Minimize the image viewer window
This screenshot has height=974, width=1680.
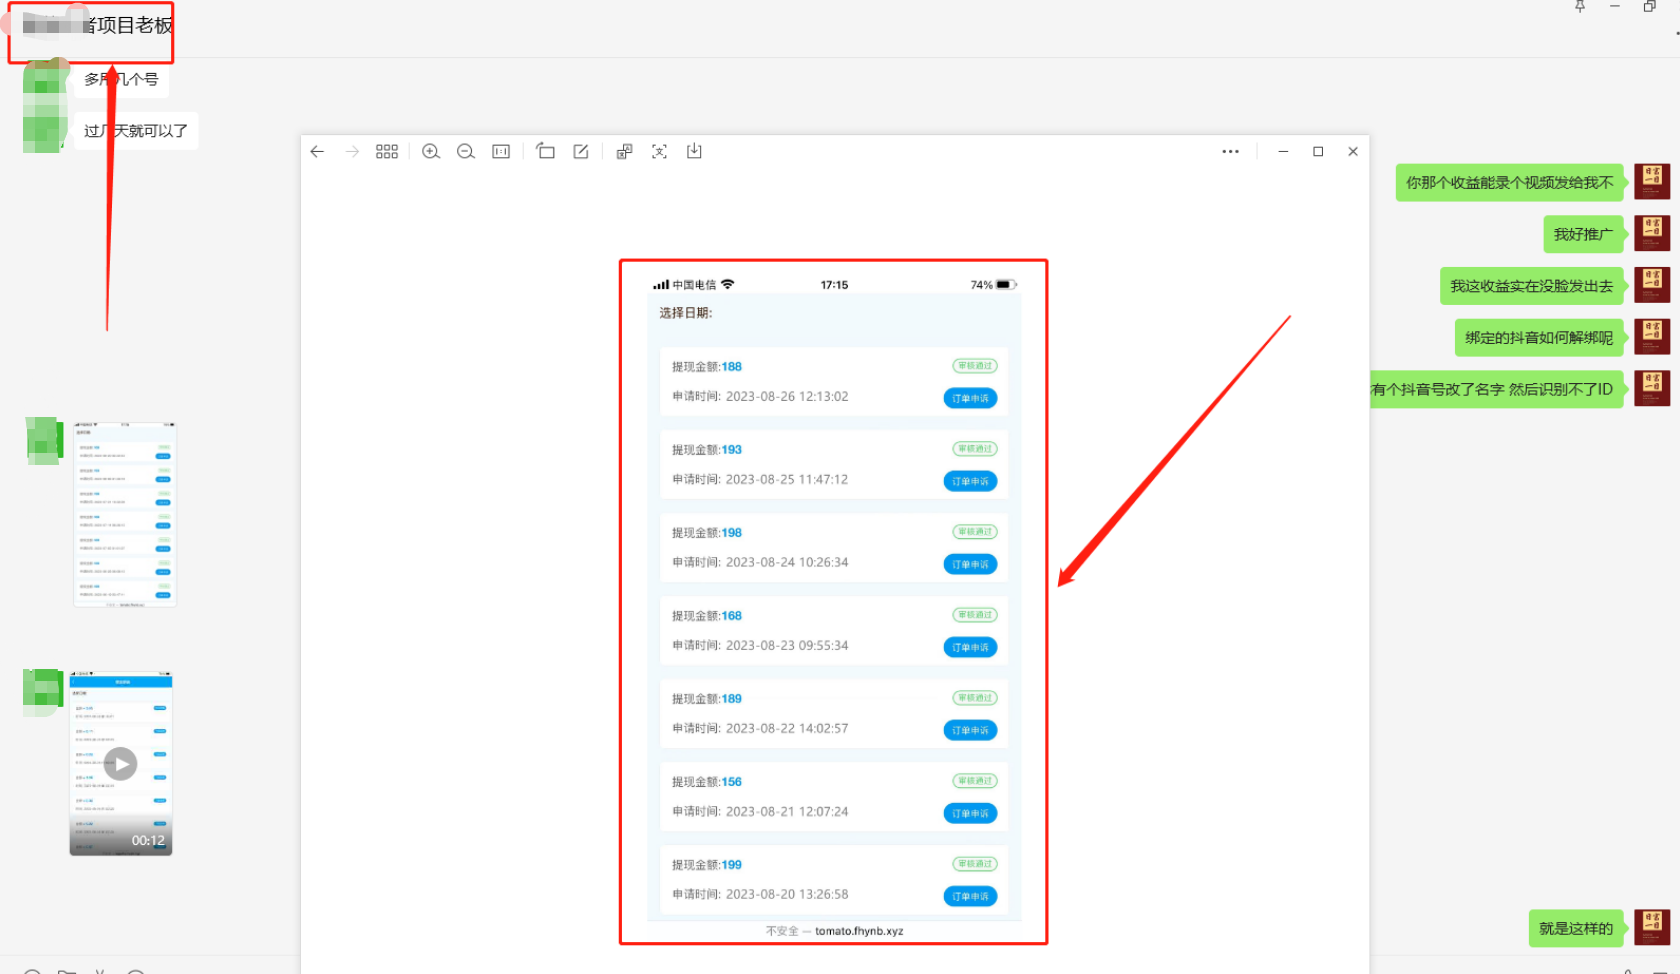(1283, 152)
